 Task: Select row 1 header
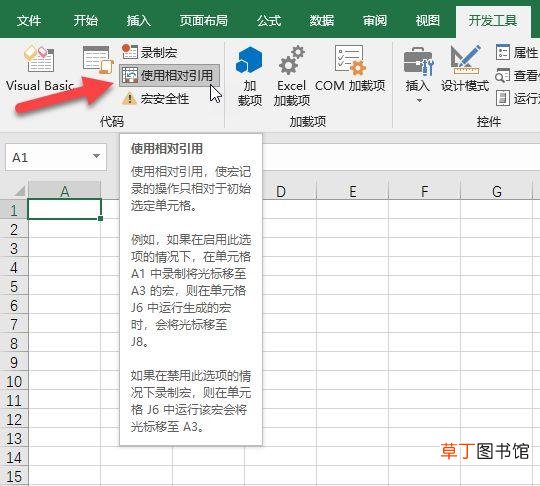click(x=14, y=210)
